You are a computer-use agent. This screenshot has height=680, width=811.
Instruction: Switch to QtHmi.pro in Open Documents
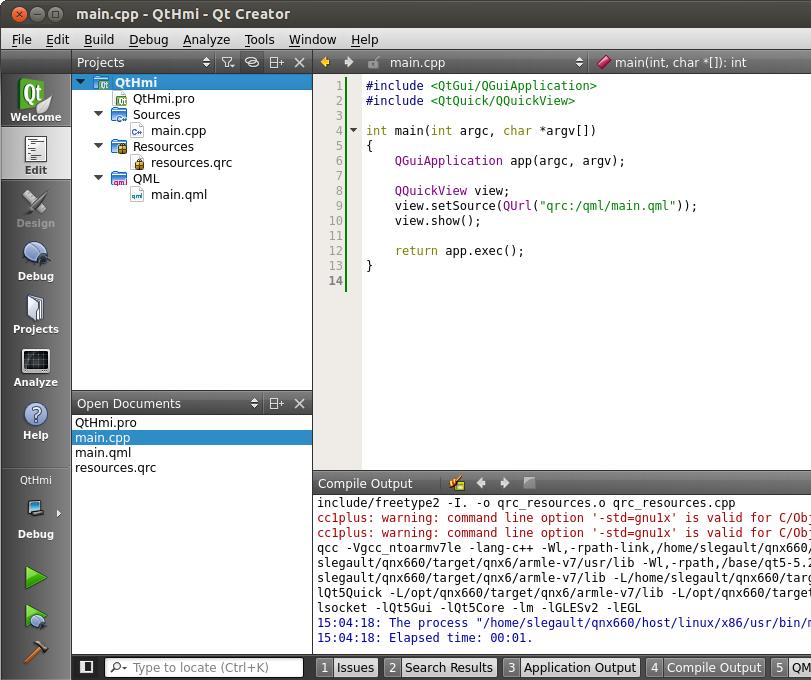coord(192,422)
